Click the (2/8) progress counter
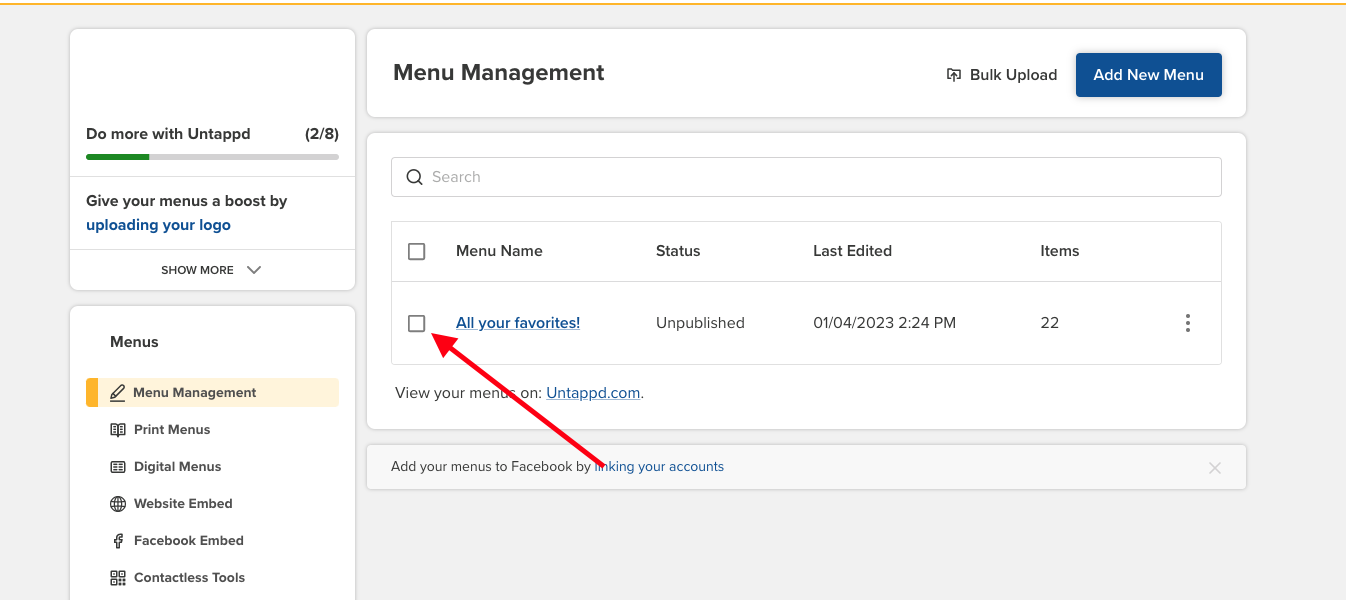Viewport: 1346px width, 600px height. (322, 134)
